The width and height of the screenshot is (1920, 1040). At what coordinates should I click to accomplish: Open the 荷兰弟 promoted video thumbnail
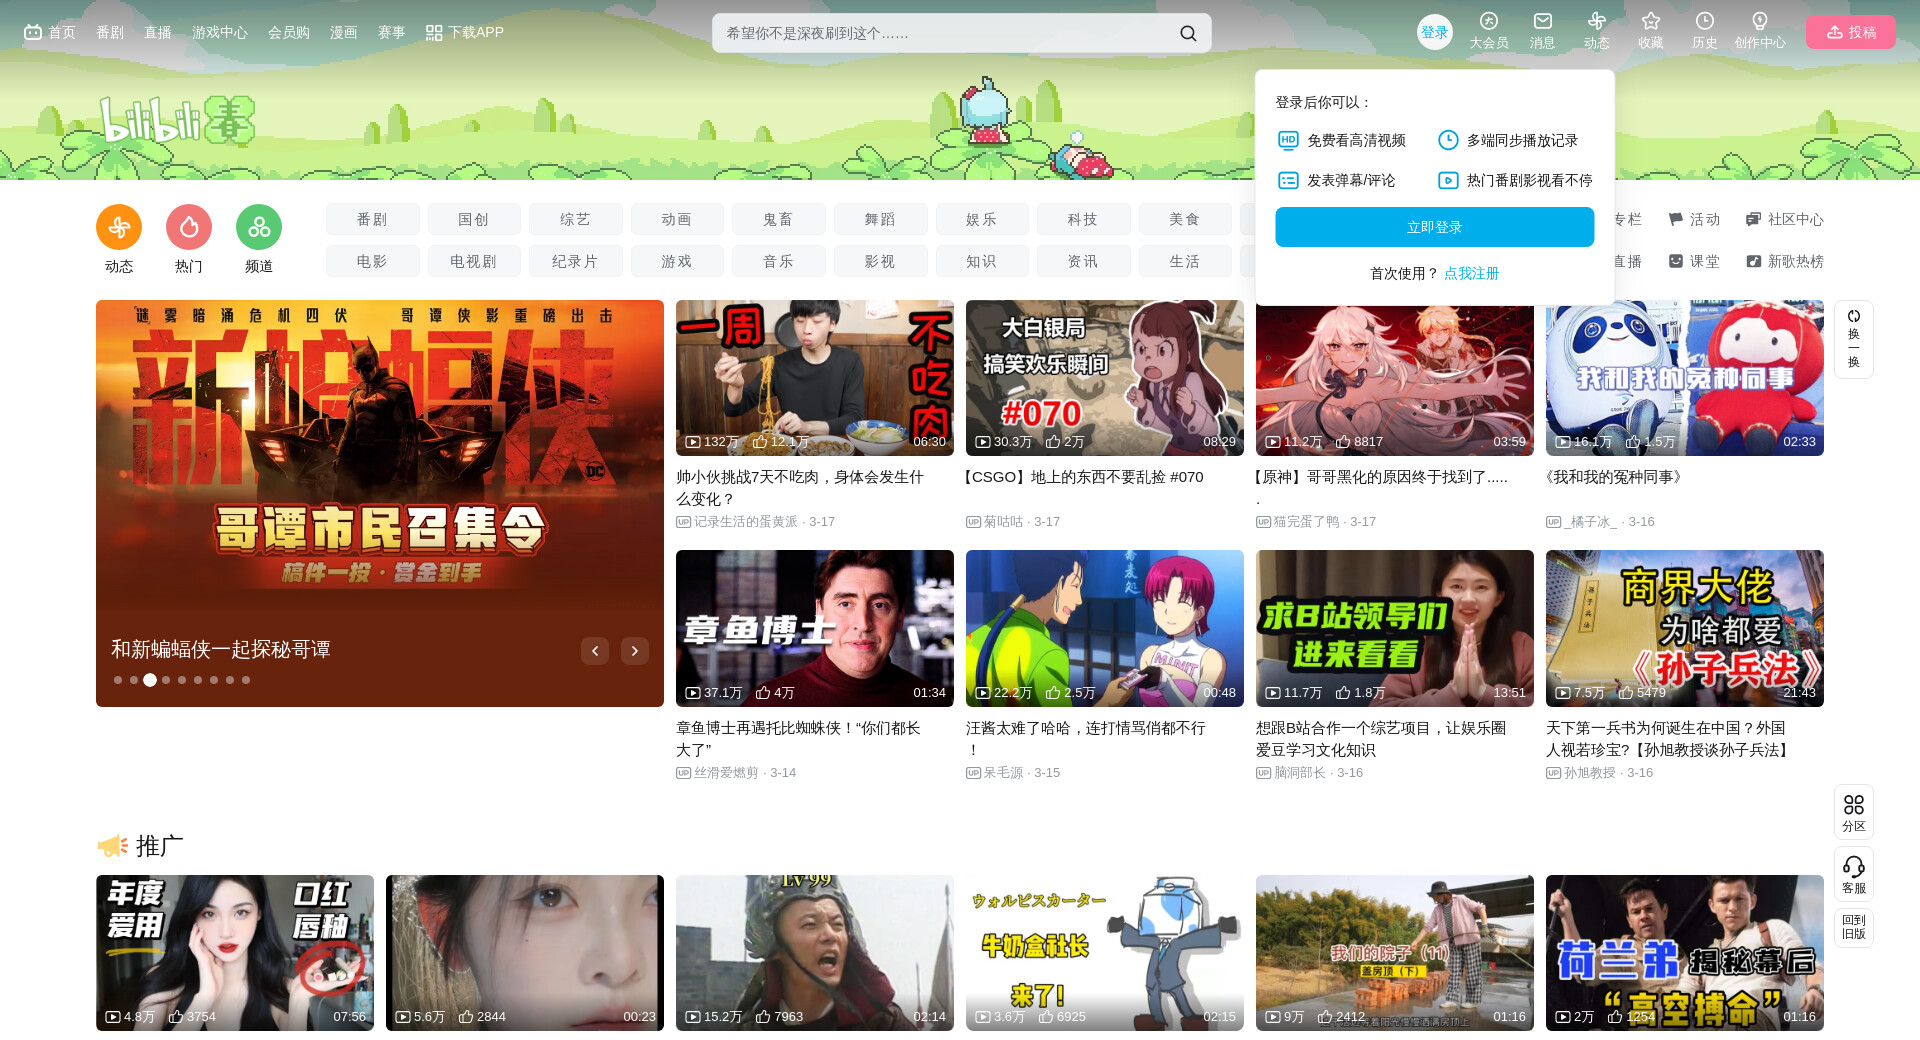pyautogui.click(x=1685, y=953)
